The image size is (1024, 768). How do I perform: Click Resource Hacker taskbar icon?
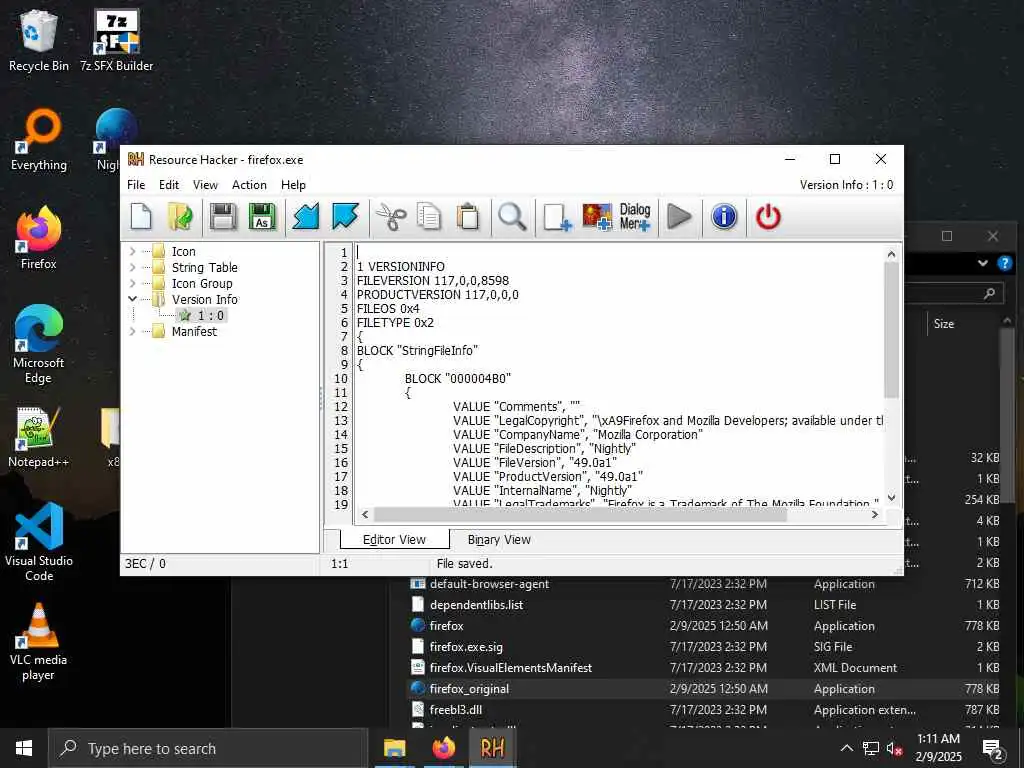click(492, 748)
